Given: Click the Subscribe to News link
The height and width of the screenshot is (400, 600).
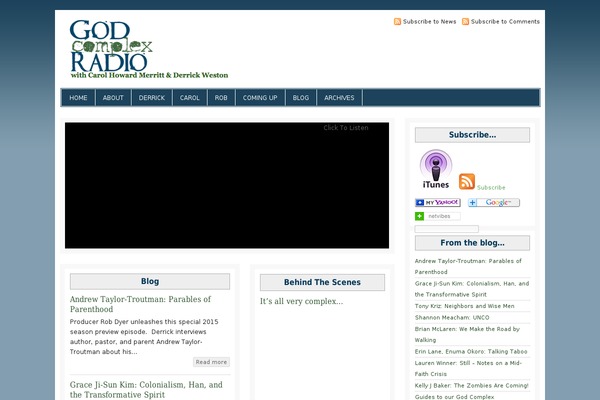Looking at the screenshot, I should 429,21.
